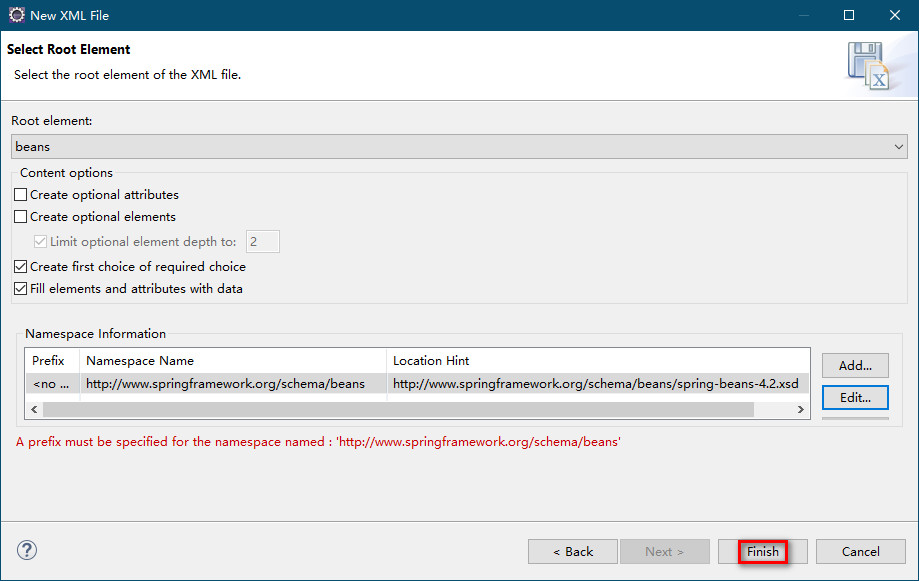Screen dimensions: 919x581
Task: Click the Add button for namespaces
Action: tap(854, 365)
